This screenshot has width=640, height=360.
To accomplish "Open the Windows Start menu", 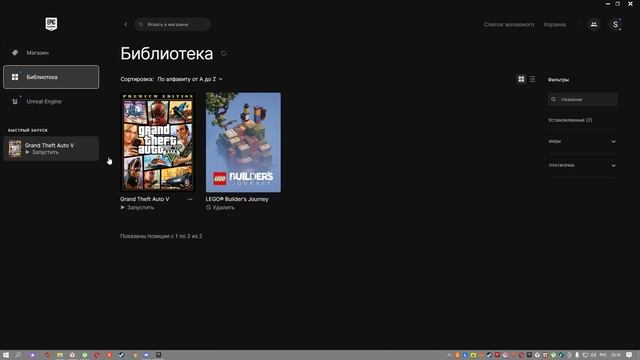I will click(6, 355).
